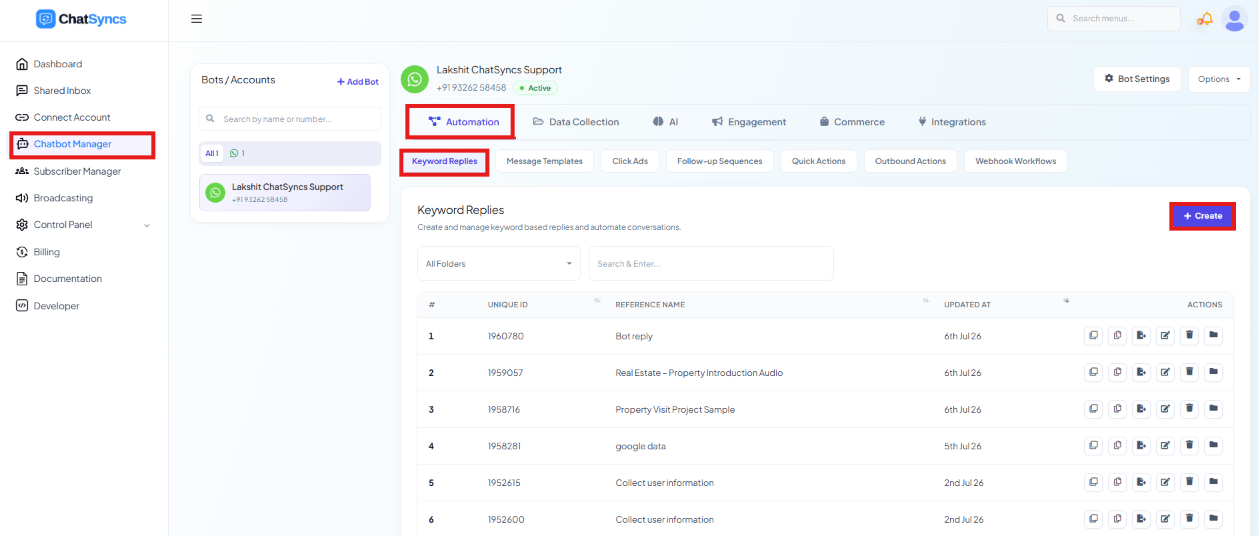Delete reply with unique ID 1952615
The height and width of the screenshot is (536, 1259).
click(1189, 482)
